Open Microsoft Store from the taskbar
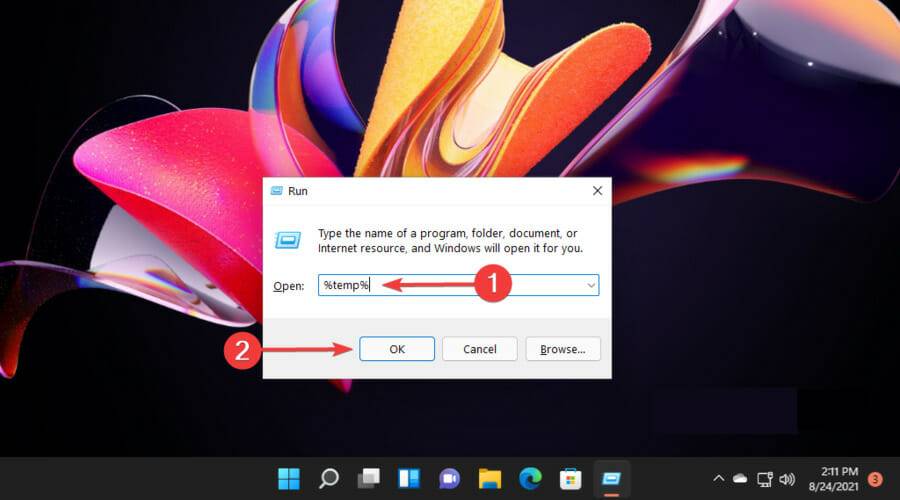Viewport: 900px width, 500px height. pos(571,479)
